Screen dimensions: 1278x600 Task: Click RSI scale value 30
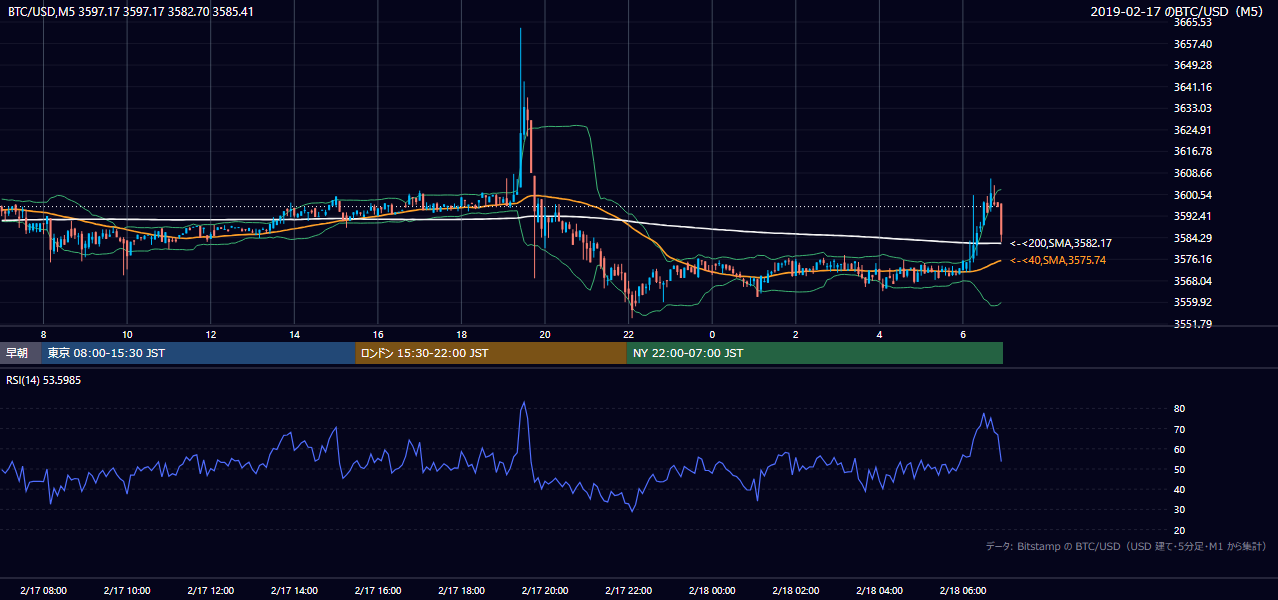pyautogui.click(x=1179, y=510)
